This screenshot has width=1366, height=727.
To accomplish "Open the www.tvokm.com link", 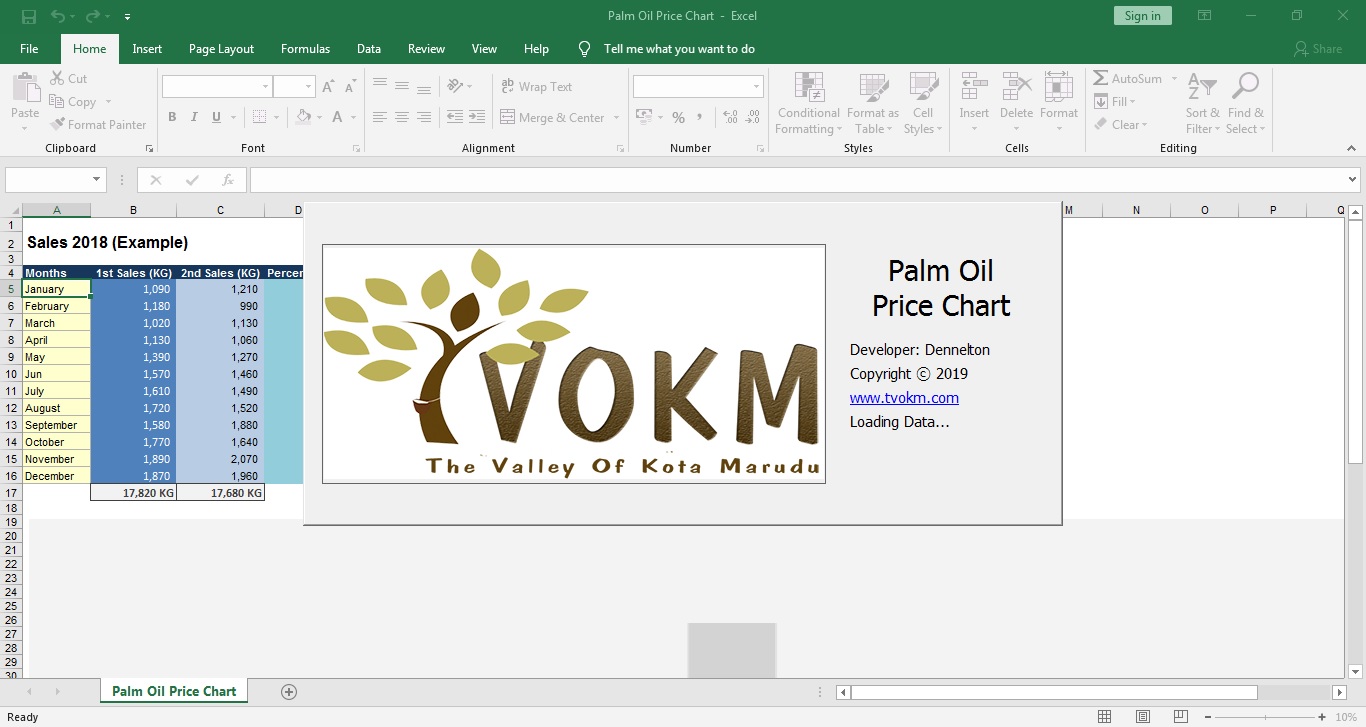I will pyautogui.click(x=904, y=398).
